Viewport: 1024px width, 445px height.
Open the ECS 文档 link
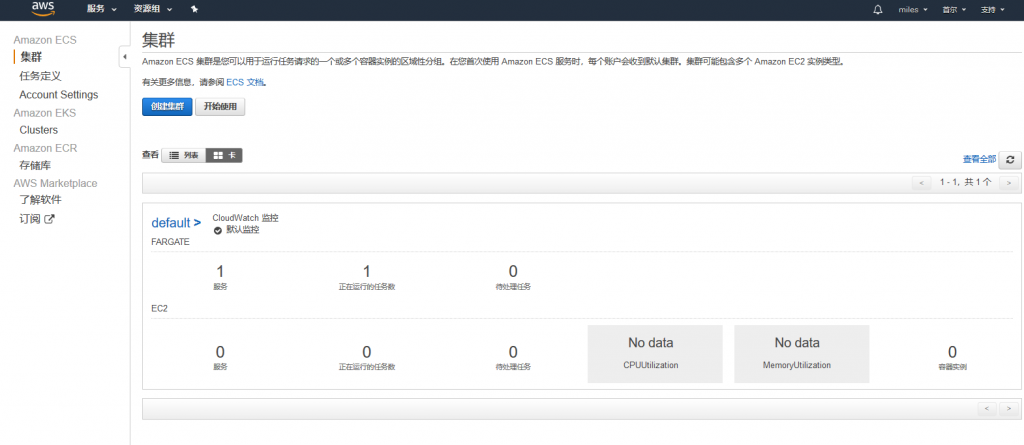click(246, 83)
